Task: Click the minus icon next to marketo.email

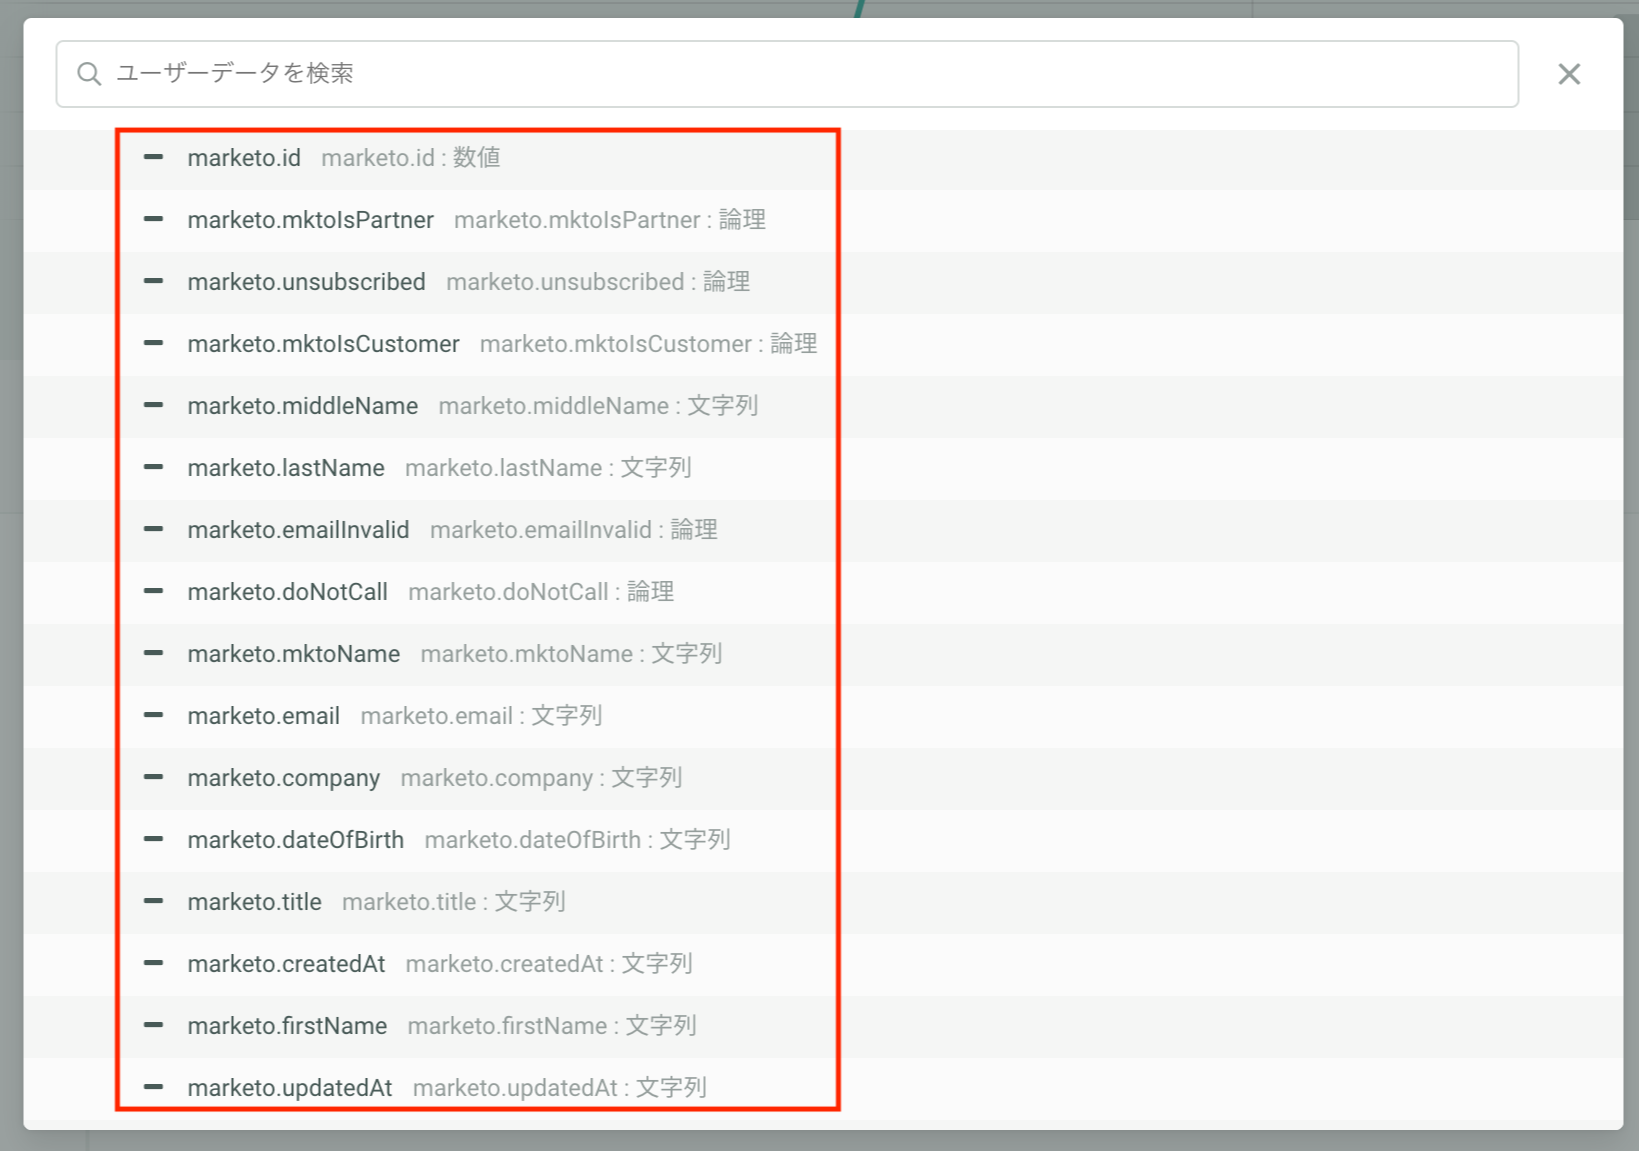Action: pos(153,715)
